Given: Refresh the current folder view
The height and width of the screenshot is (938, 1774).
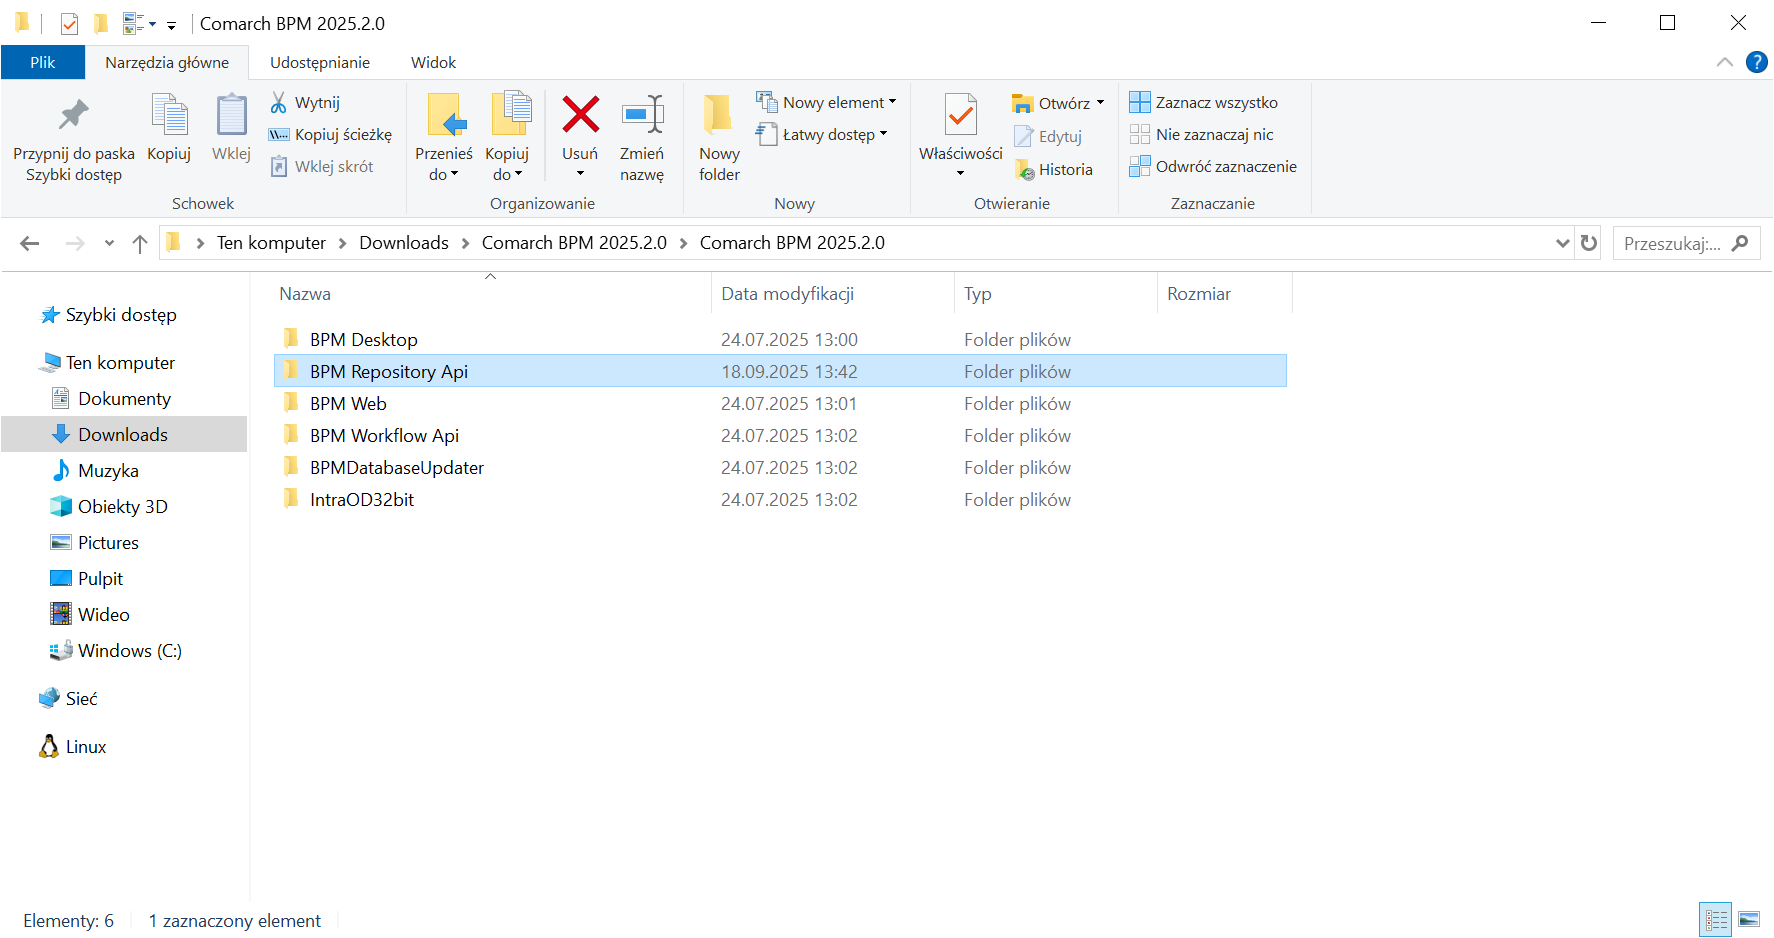Looking at the screenshot, I should (x=1588, y=243).
